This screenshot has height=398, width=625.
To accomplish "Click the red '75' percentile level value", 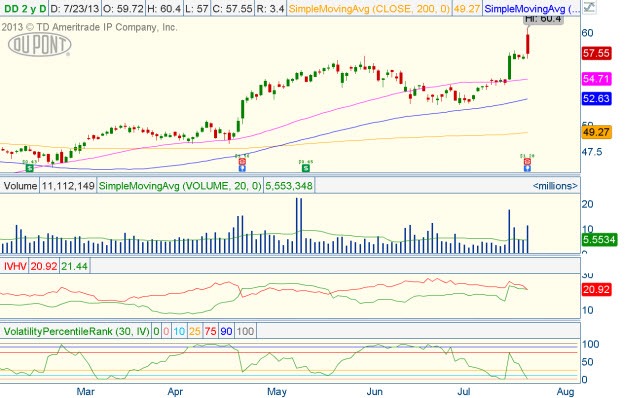I will tap(210, 331).
